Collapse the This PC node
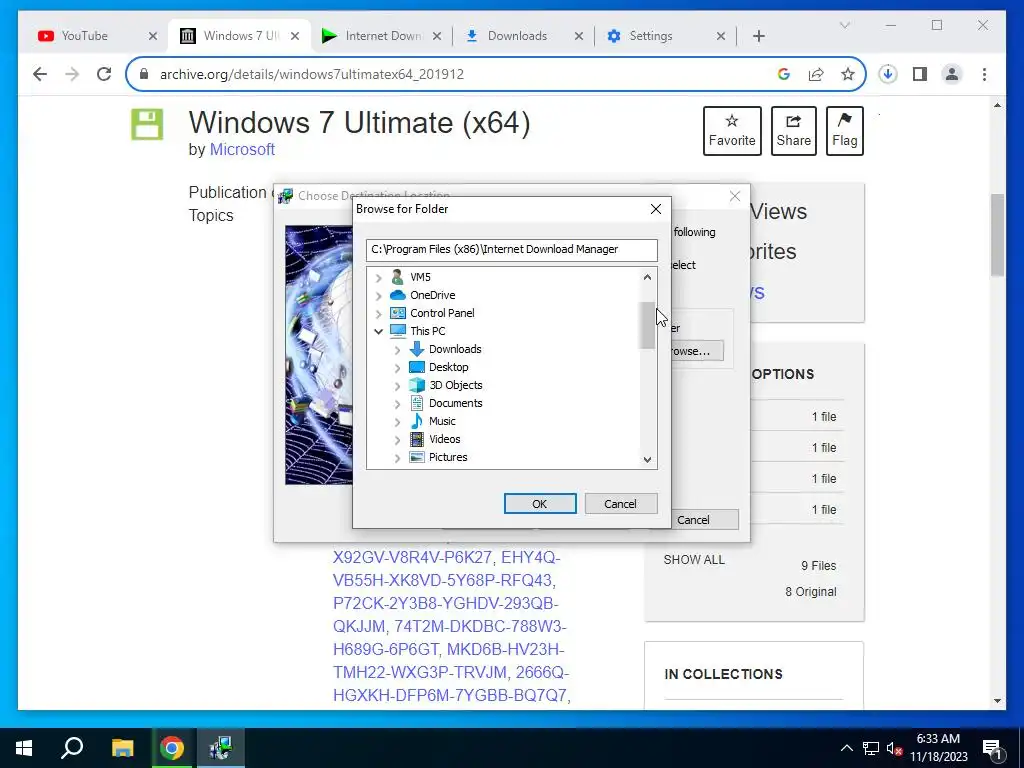 point(378,331)
